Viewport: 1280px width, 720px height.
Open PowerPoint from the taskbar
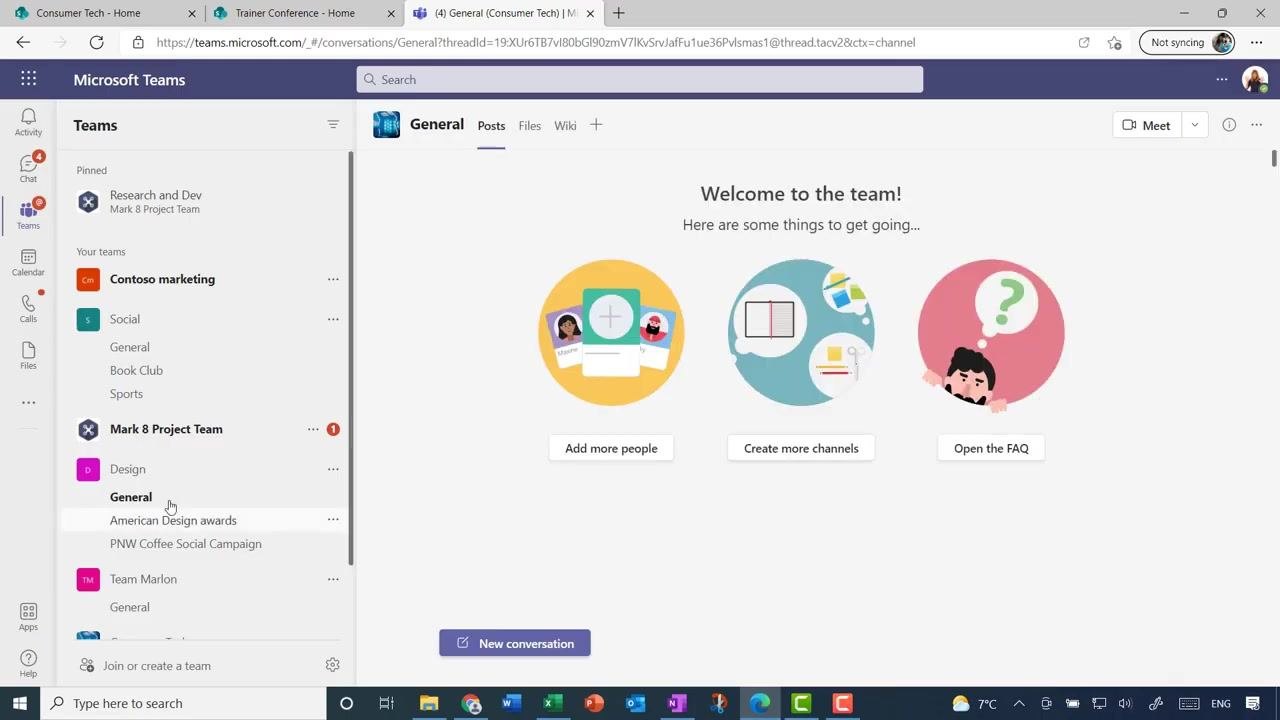point(594,703)
